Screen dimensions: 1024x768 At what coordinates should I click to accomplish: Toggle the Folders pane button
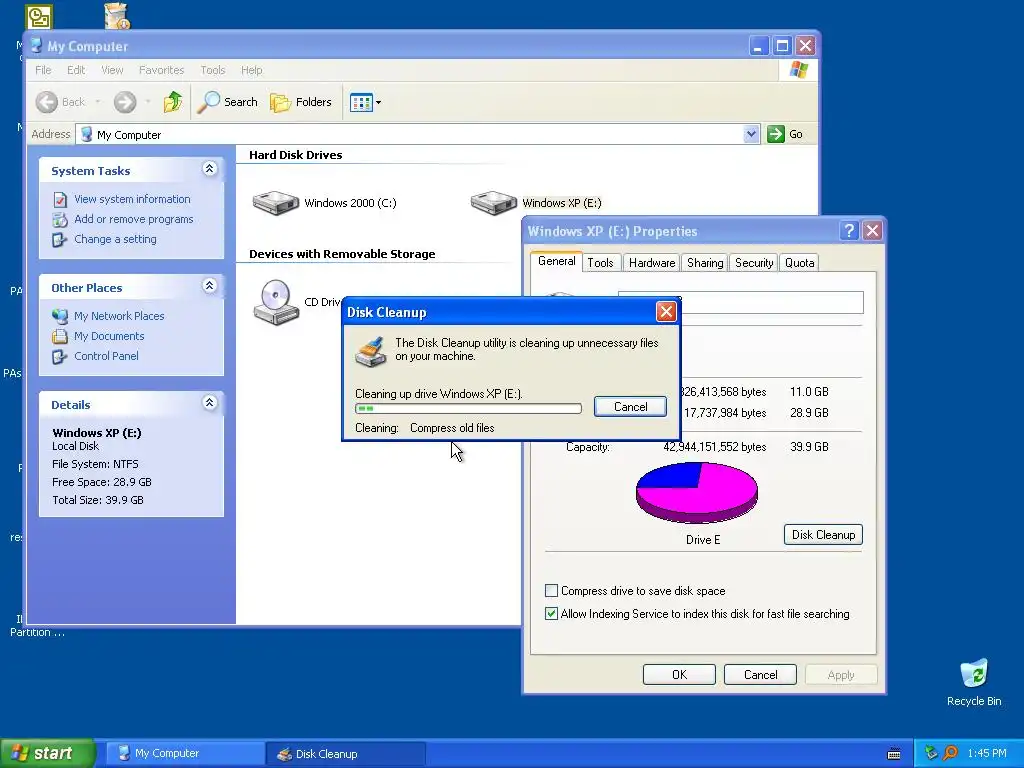coord(300,102)
